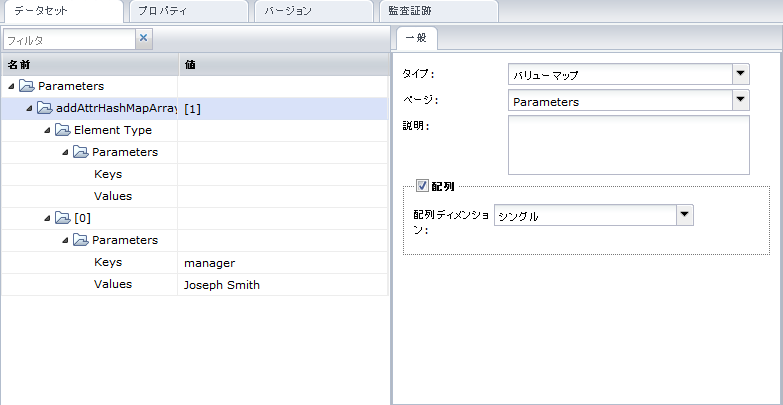Screen dimensions: 783x405
Task: Click the 説明 text area
Action: (x=628, y=145)
